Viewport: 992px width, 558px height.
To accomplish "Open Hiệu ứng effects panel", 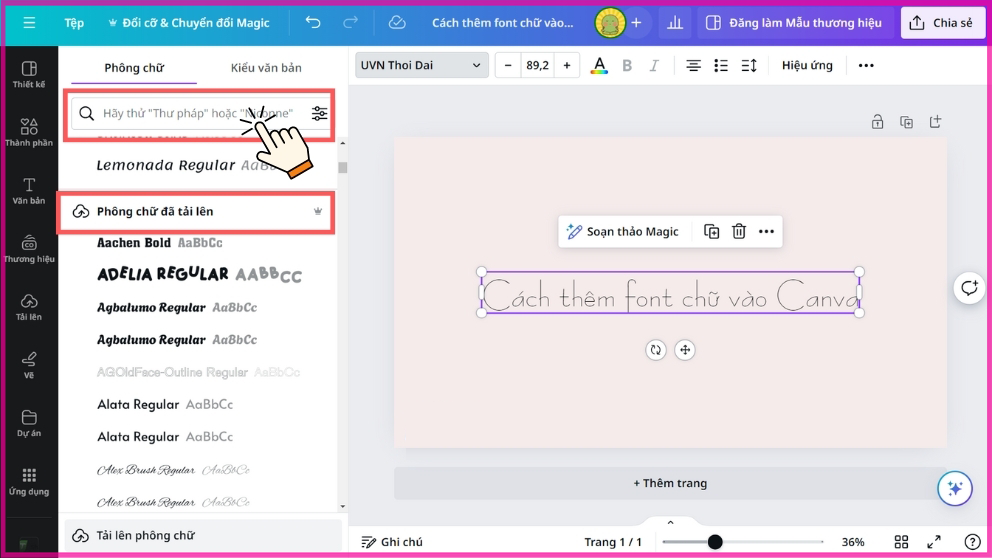I will point(807,65).
